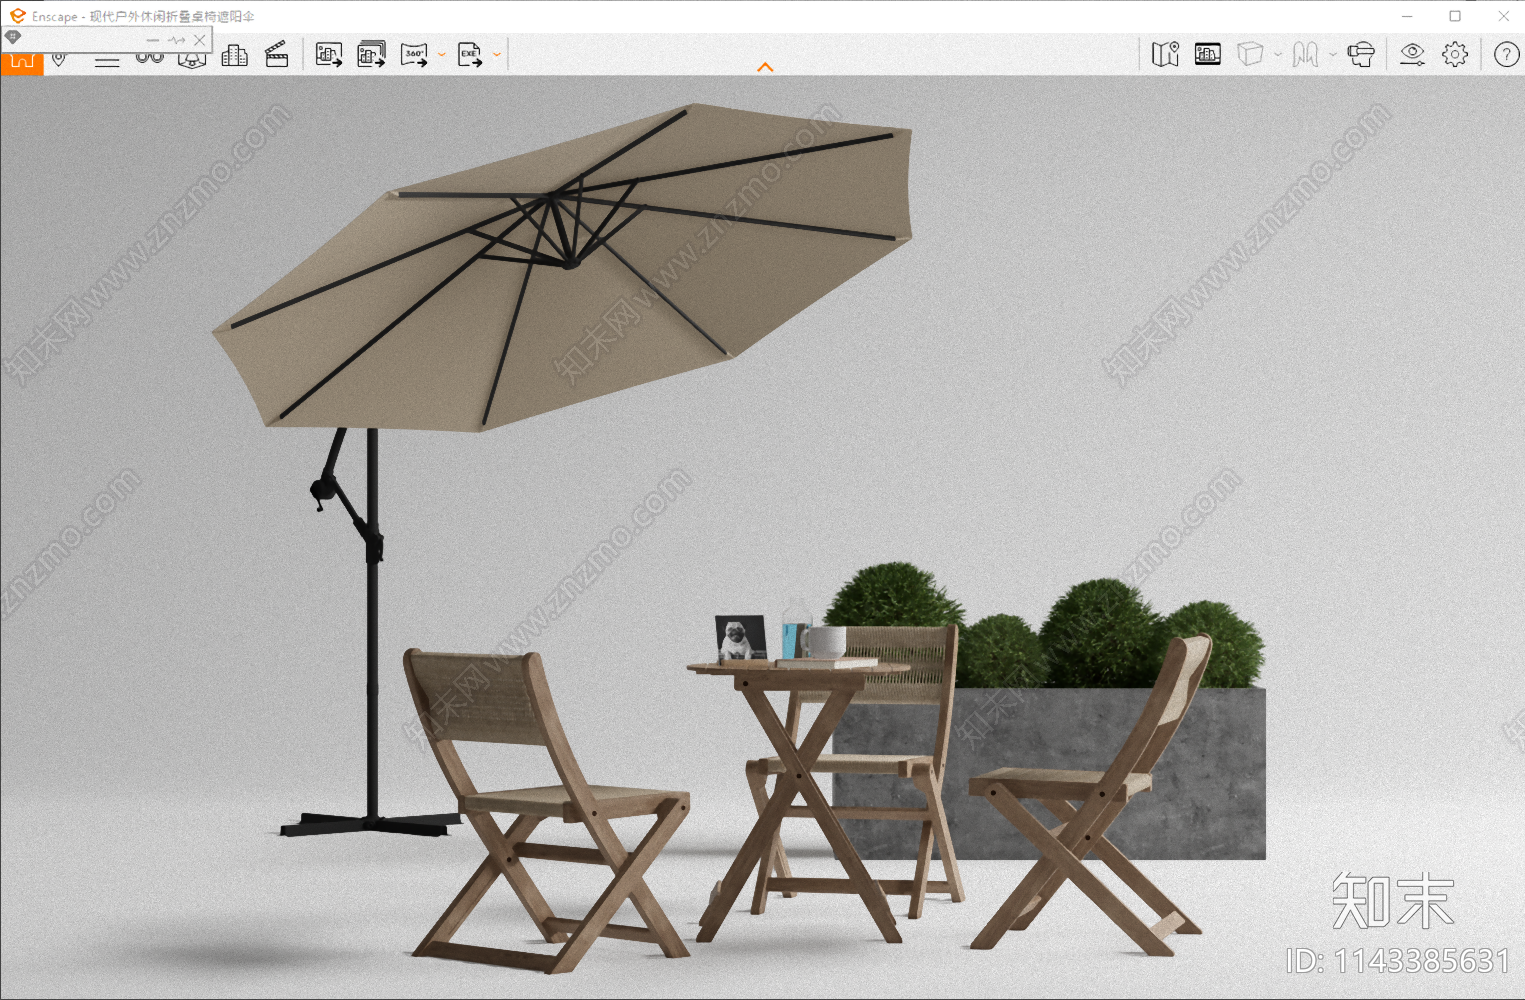This screenshot has height=1000, width=1525.
Task: Open the BIM info lines icon
Action: tap(107, 61)
